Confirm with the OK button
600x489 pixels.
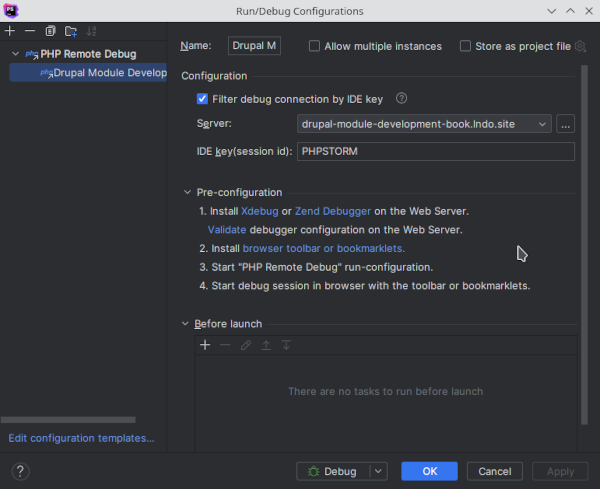point(429,471)
